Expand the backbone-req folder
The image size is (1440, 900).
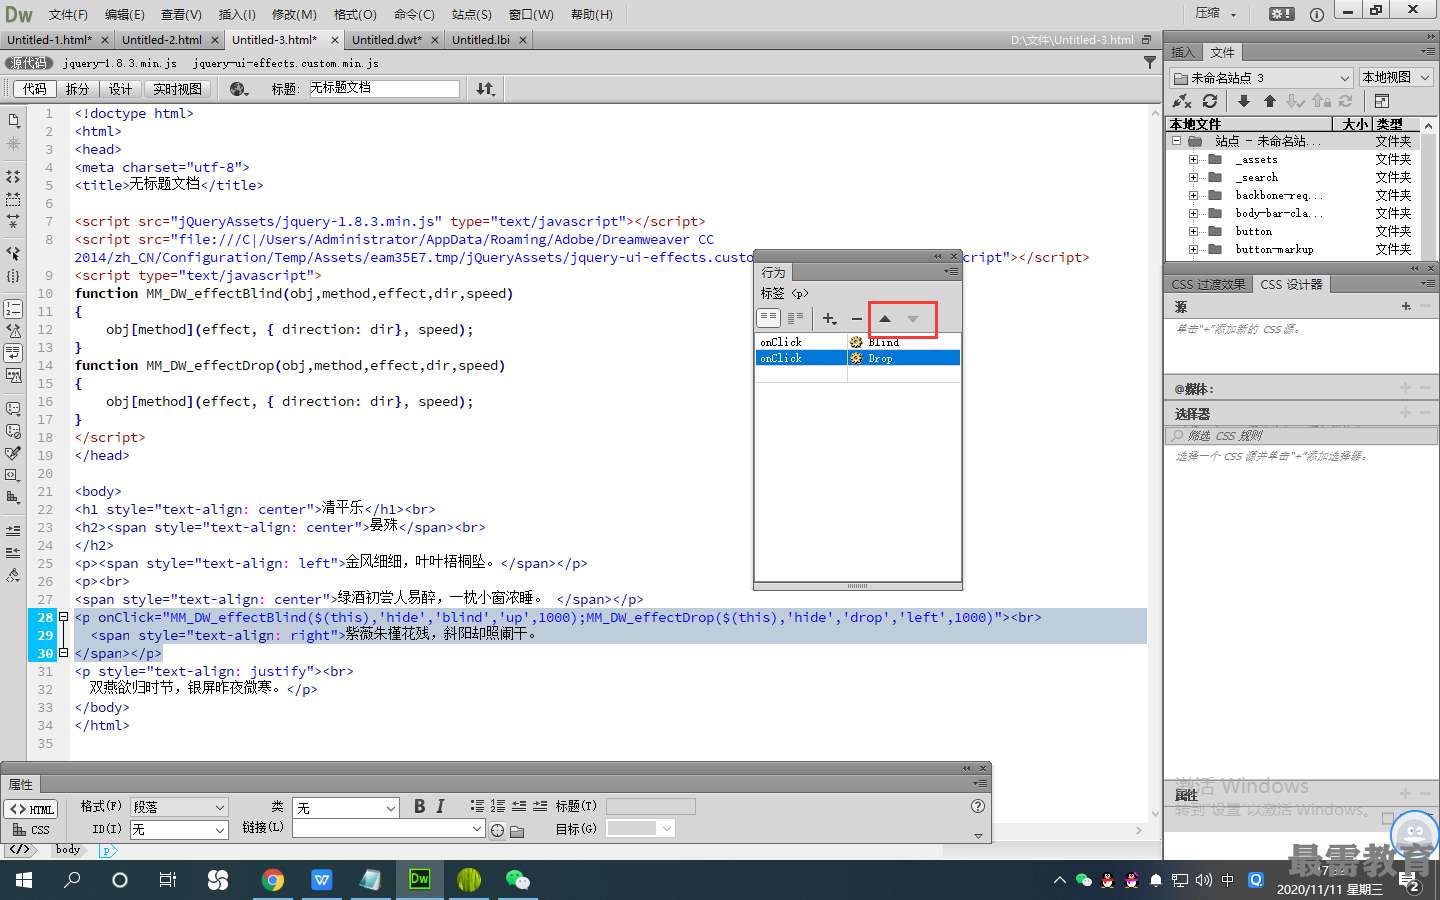(x=1193, y=195)
